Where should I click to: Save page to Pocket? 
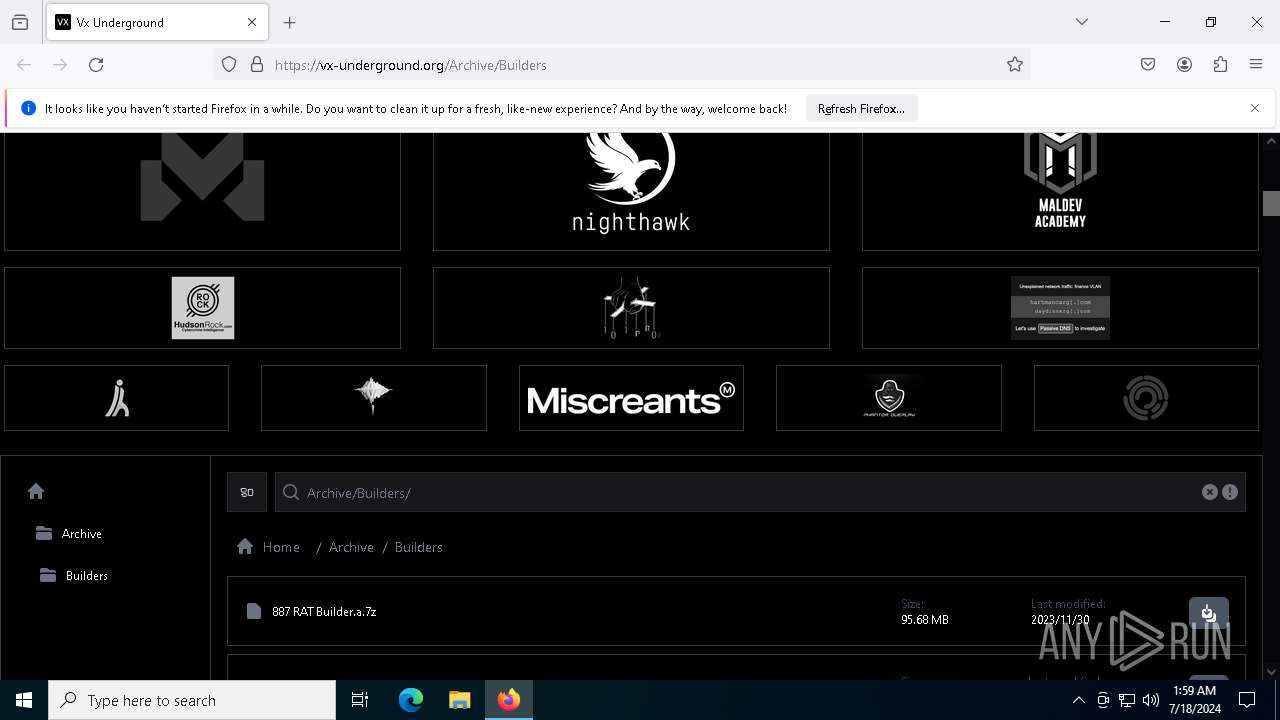point(1148,65)
